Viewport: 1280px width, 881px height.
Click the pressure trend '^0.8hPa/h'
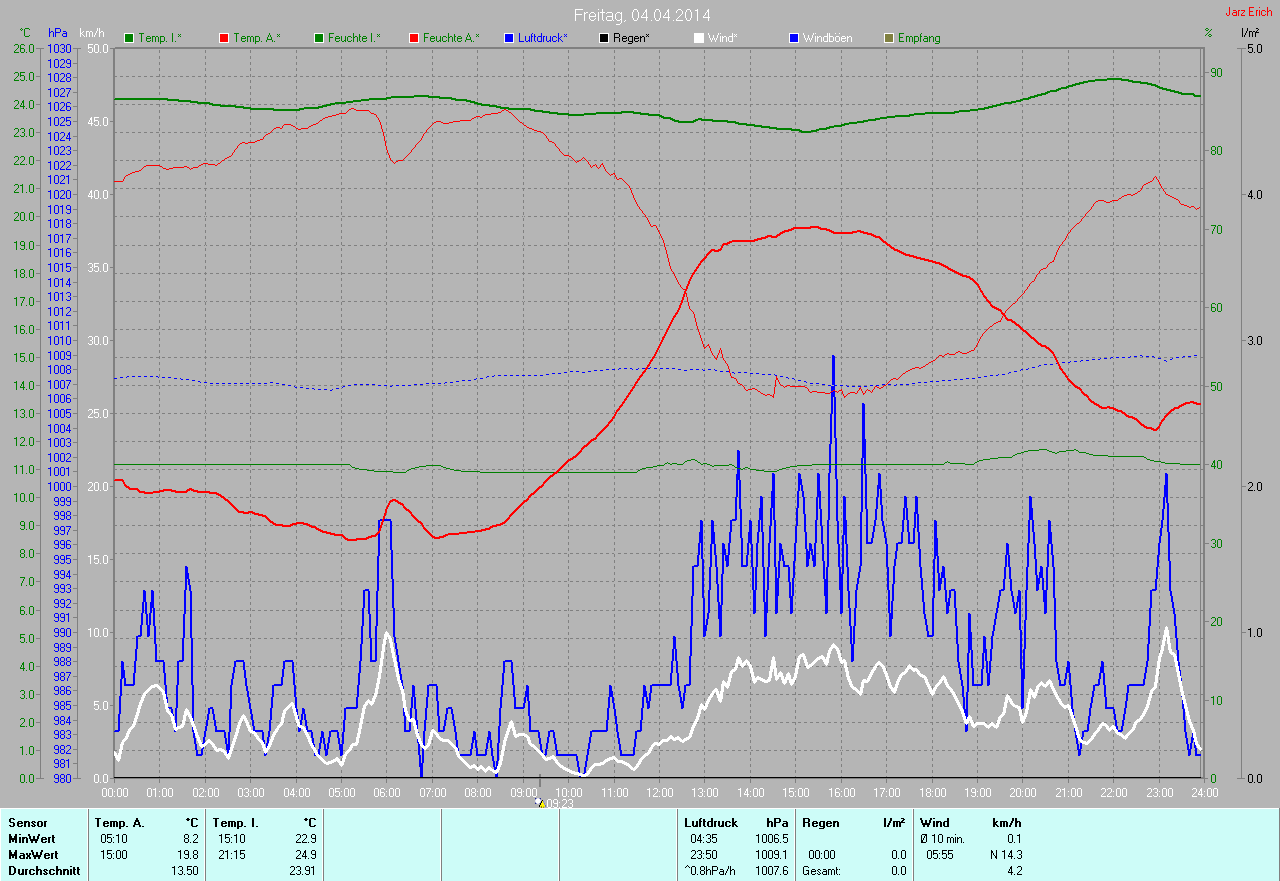click(709, 871)
